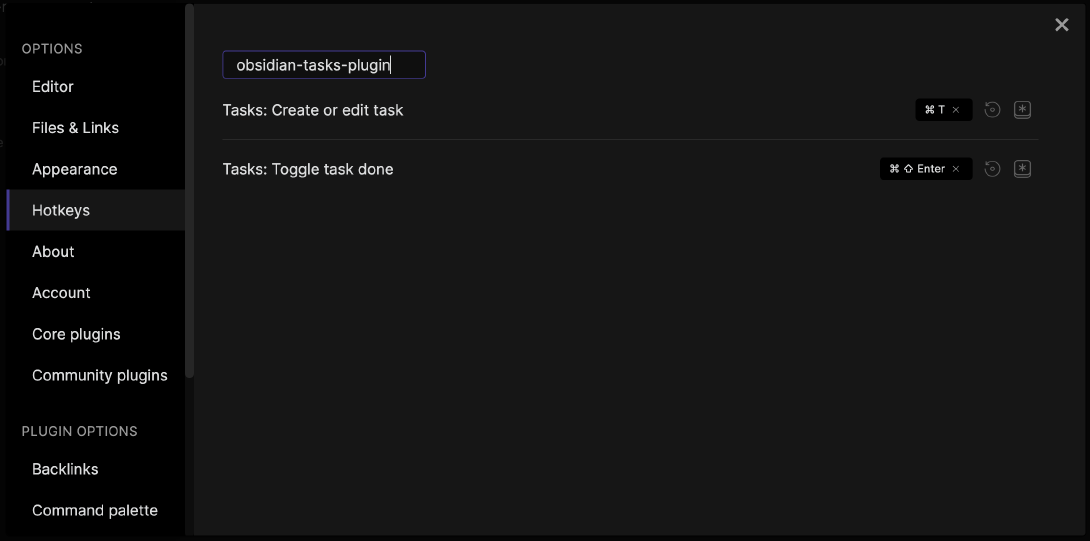Click the settings sidebar scrollbar
1090x541 pixels.
point(189,191)
